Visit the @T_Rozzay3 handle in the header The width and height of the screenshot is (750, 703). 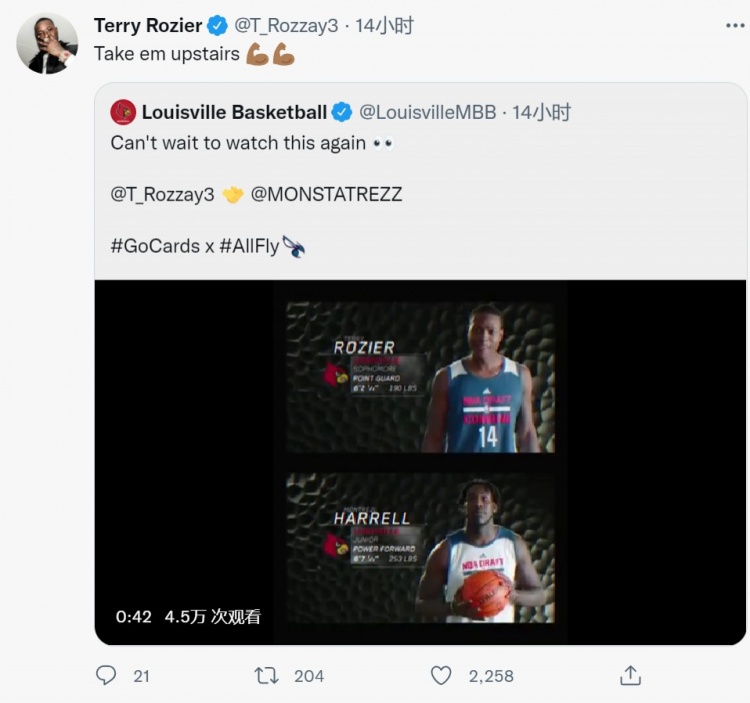coord(286,25)
